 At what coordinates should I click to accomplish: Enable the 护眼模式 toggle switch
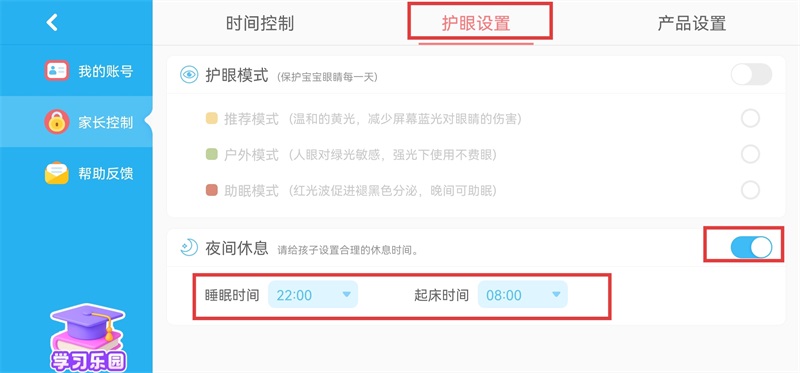click(751, 74)
